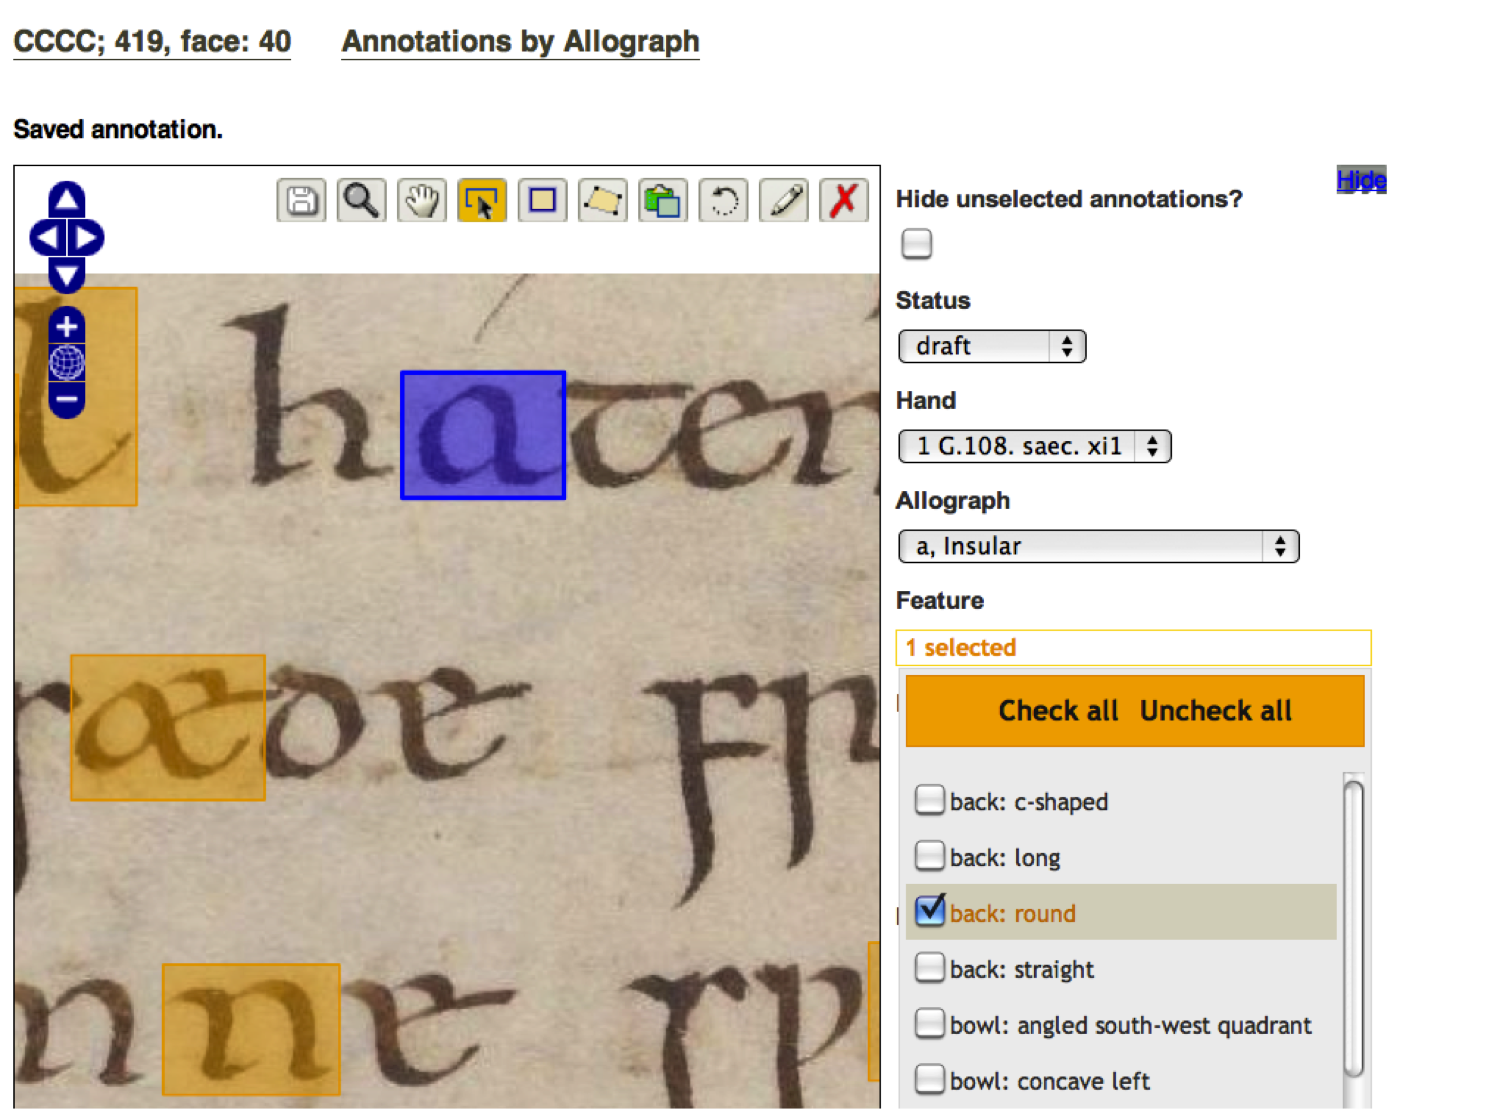Click the save annotation floppy disk icon
This screenshot has height=1109, width=1500.
click(301, 201)
